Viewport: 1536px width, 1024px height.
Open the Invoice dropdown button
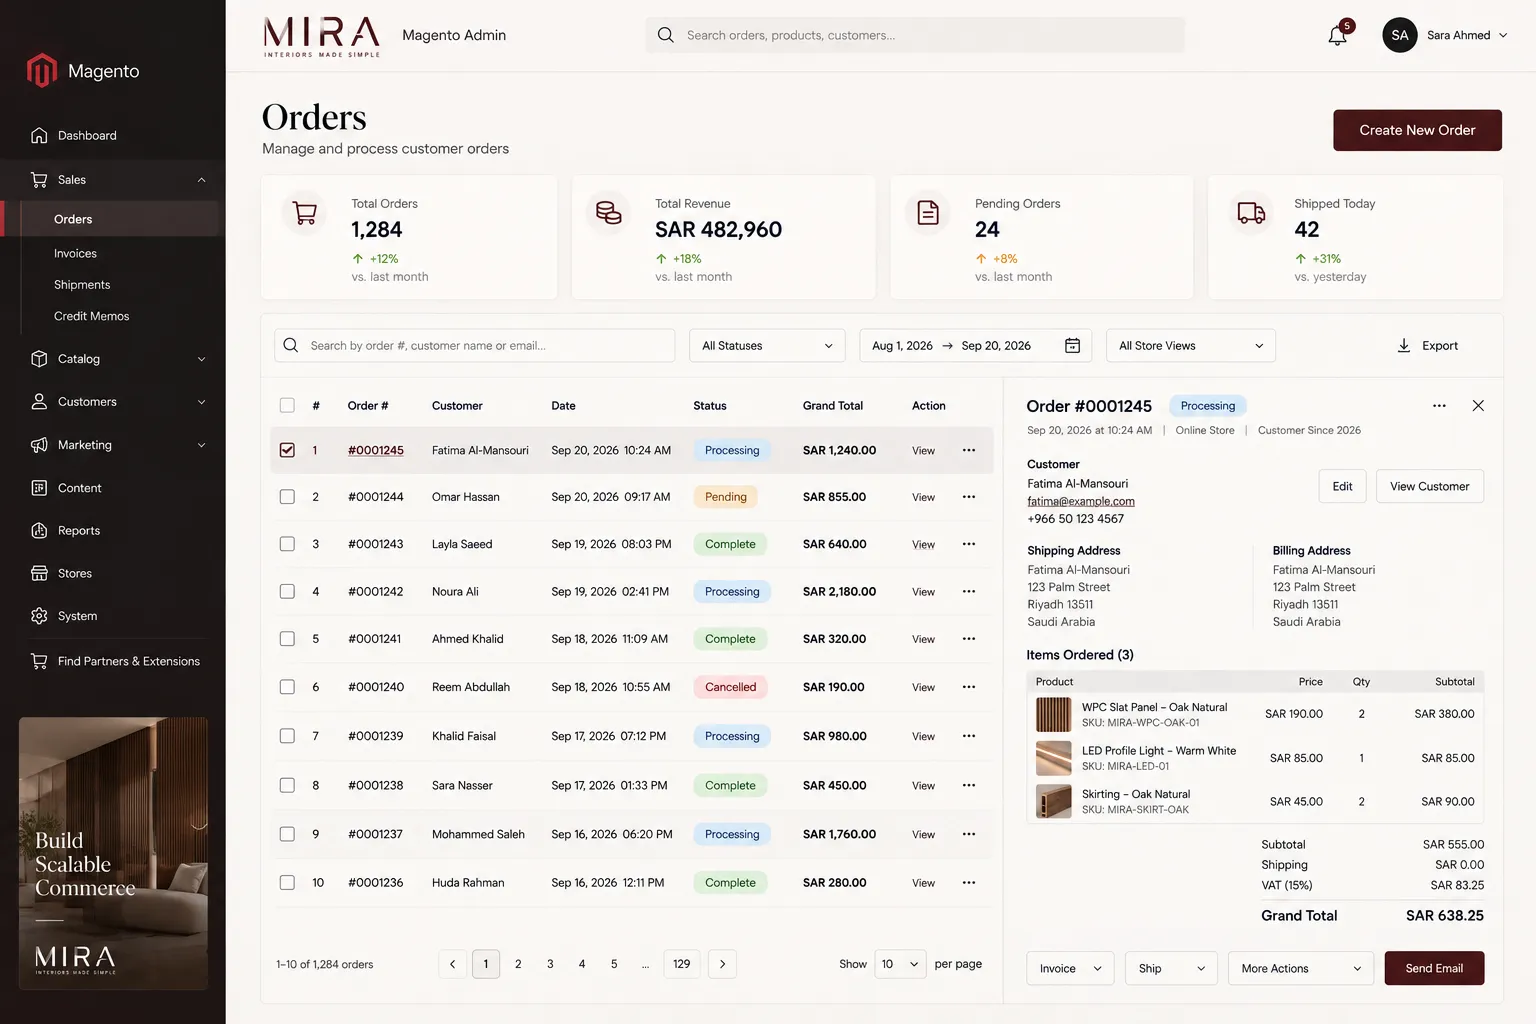[x=1070, y=968]
